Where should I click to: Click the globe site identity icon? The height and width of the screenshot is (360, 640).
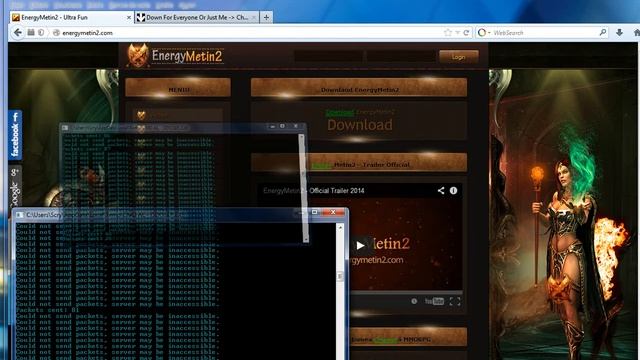point(56,33)
